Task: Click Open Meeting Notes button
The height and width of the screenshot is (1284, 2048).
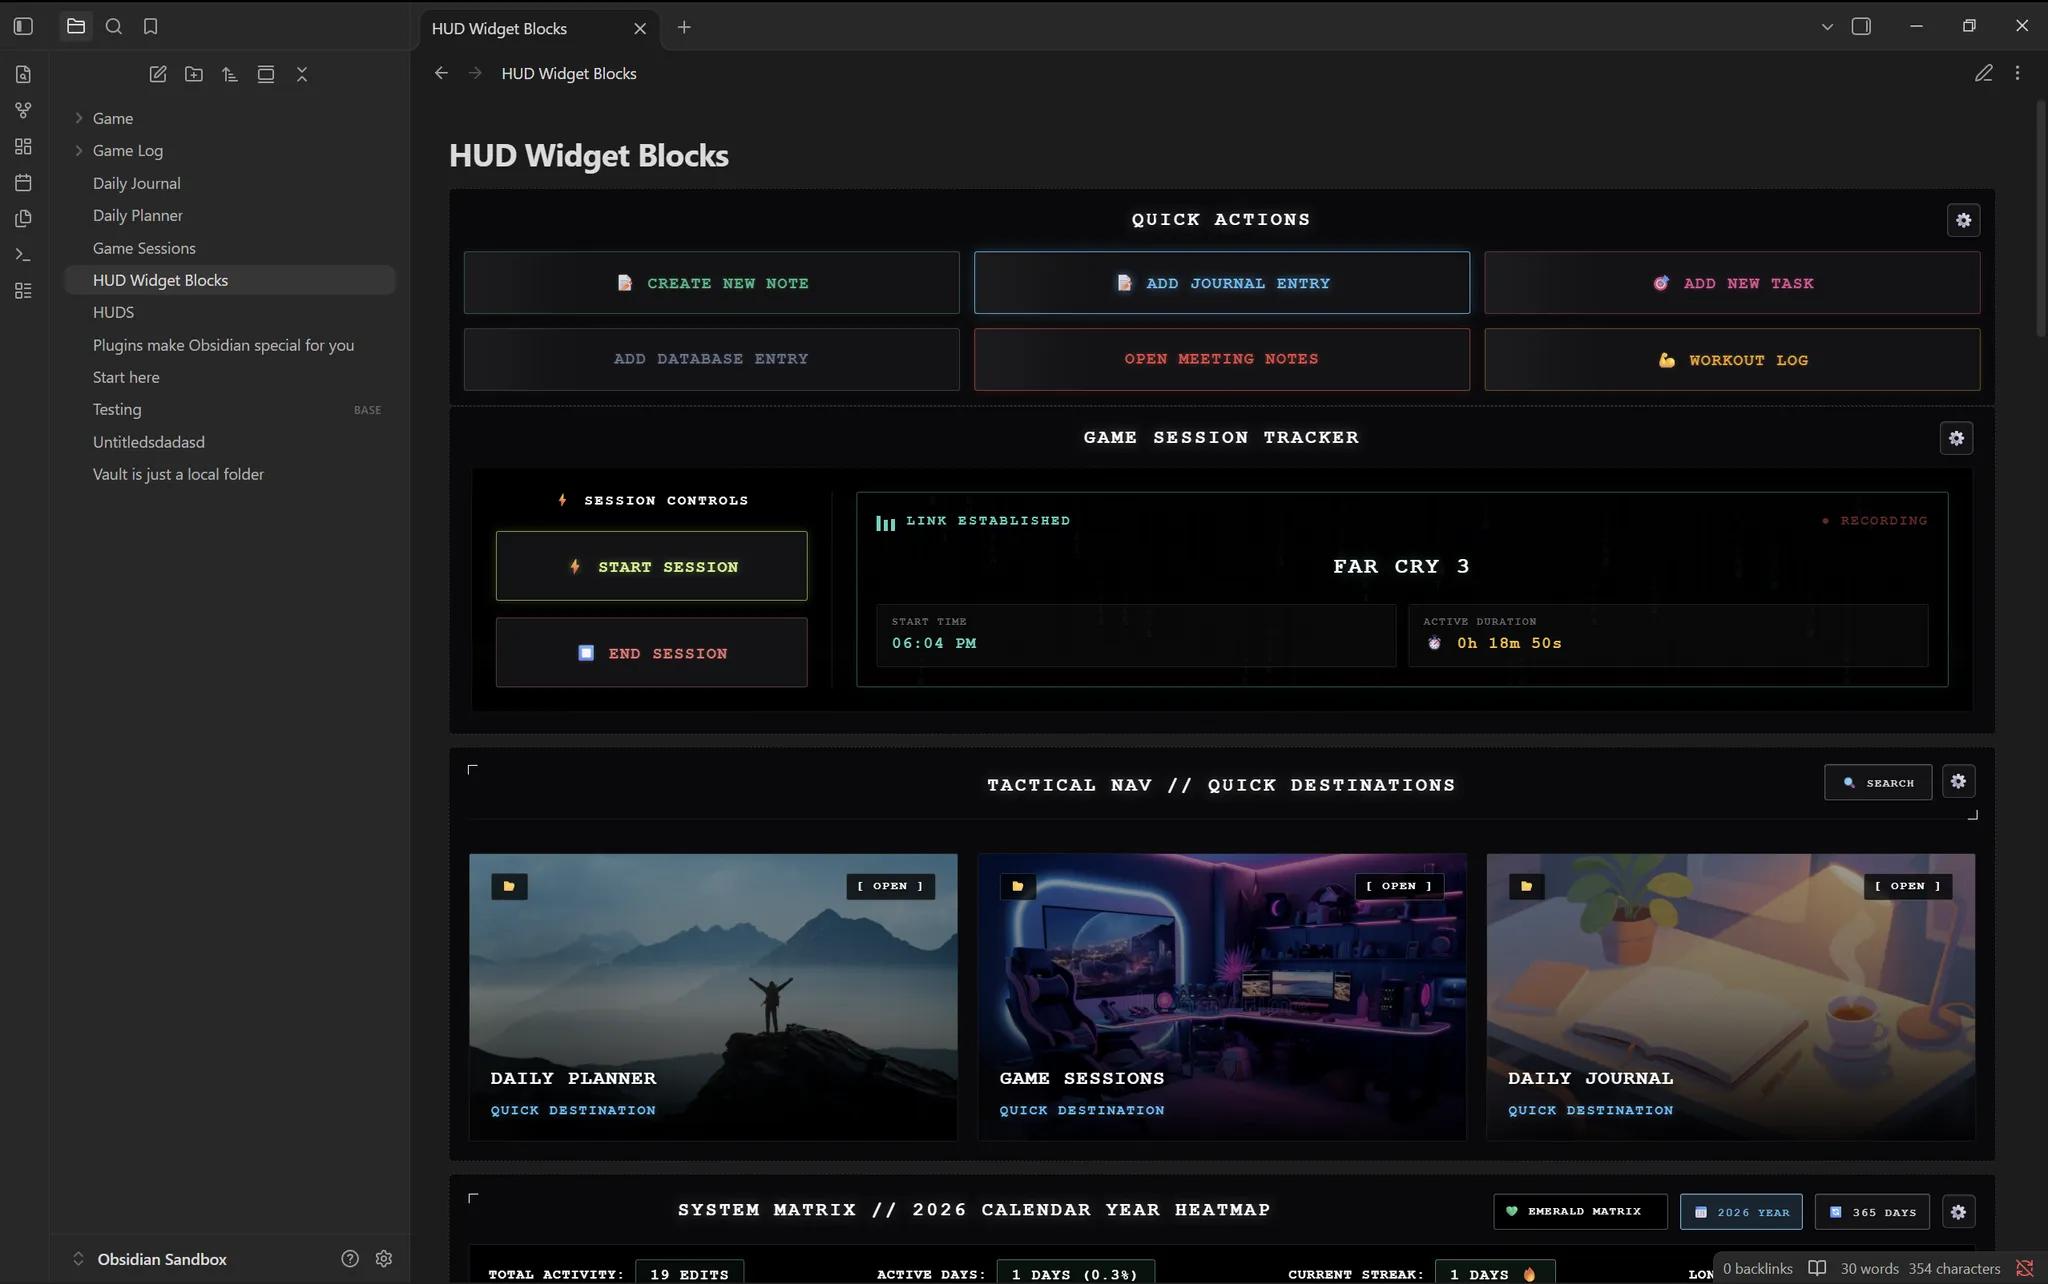Action: pyautogui.click(x=1222, y=359)
